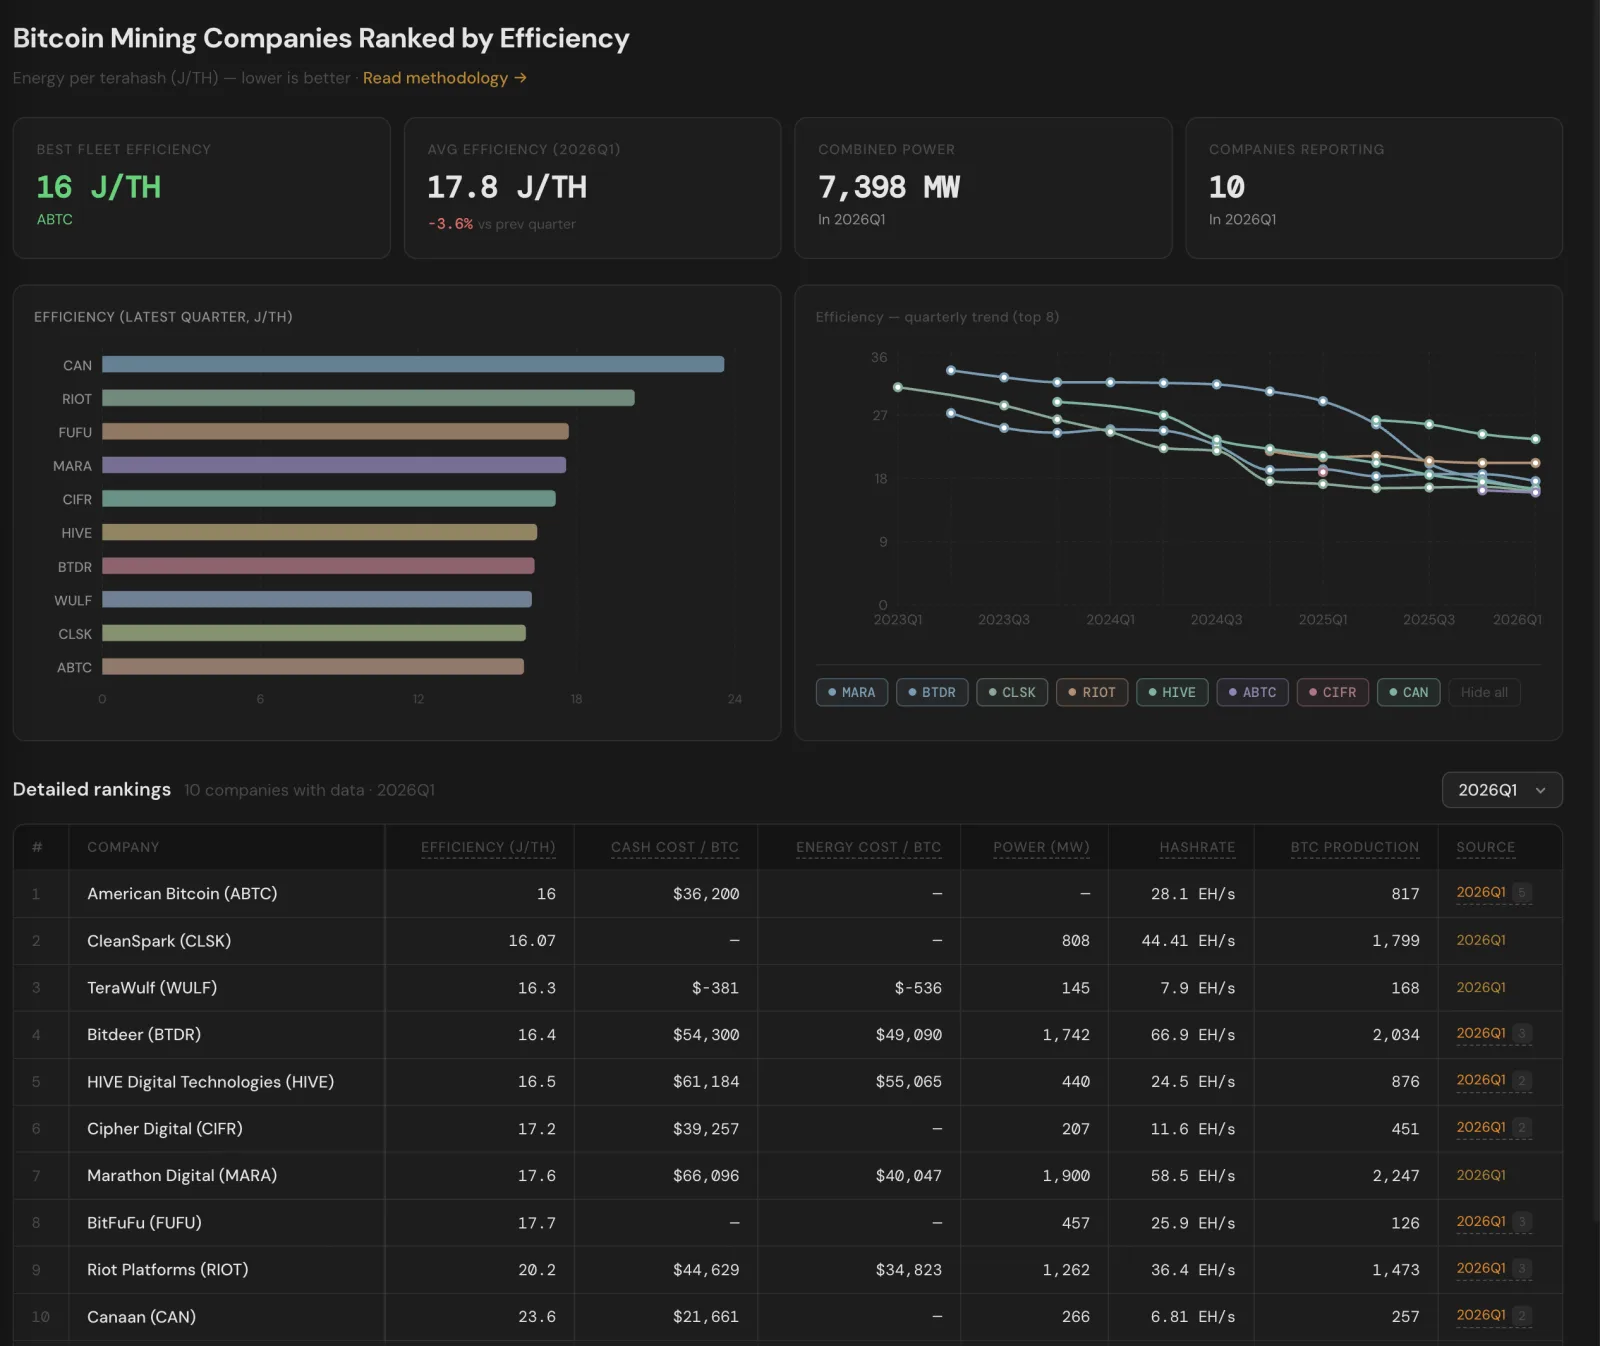Toggle the BTDR series in trend legend
1600x1346 pixels.
click(x=932, y=692)
